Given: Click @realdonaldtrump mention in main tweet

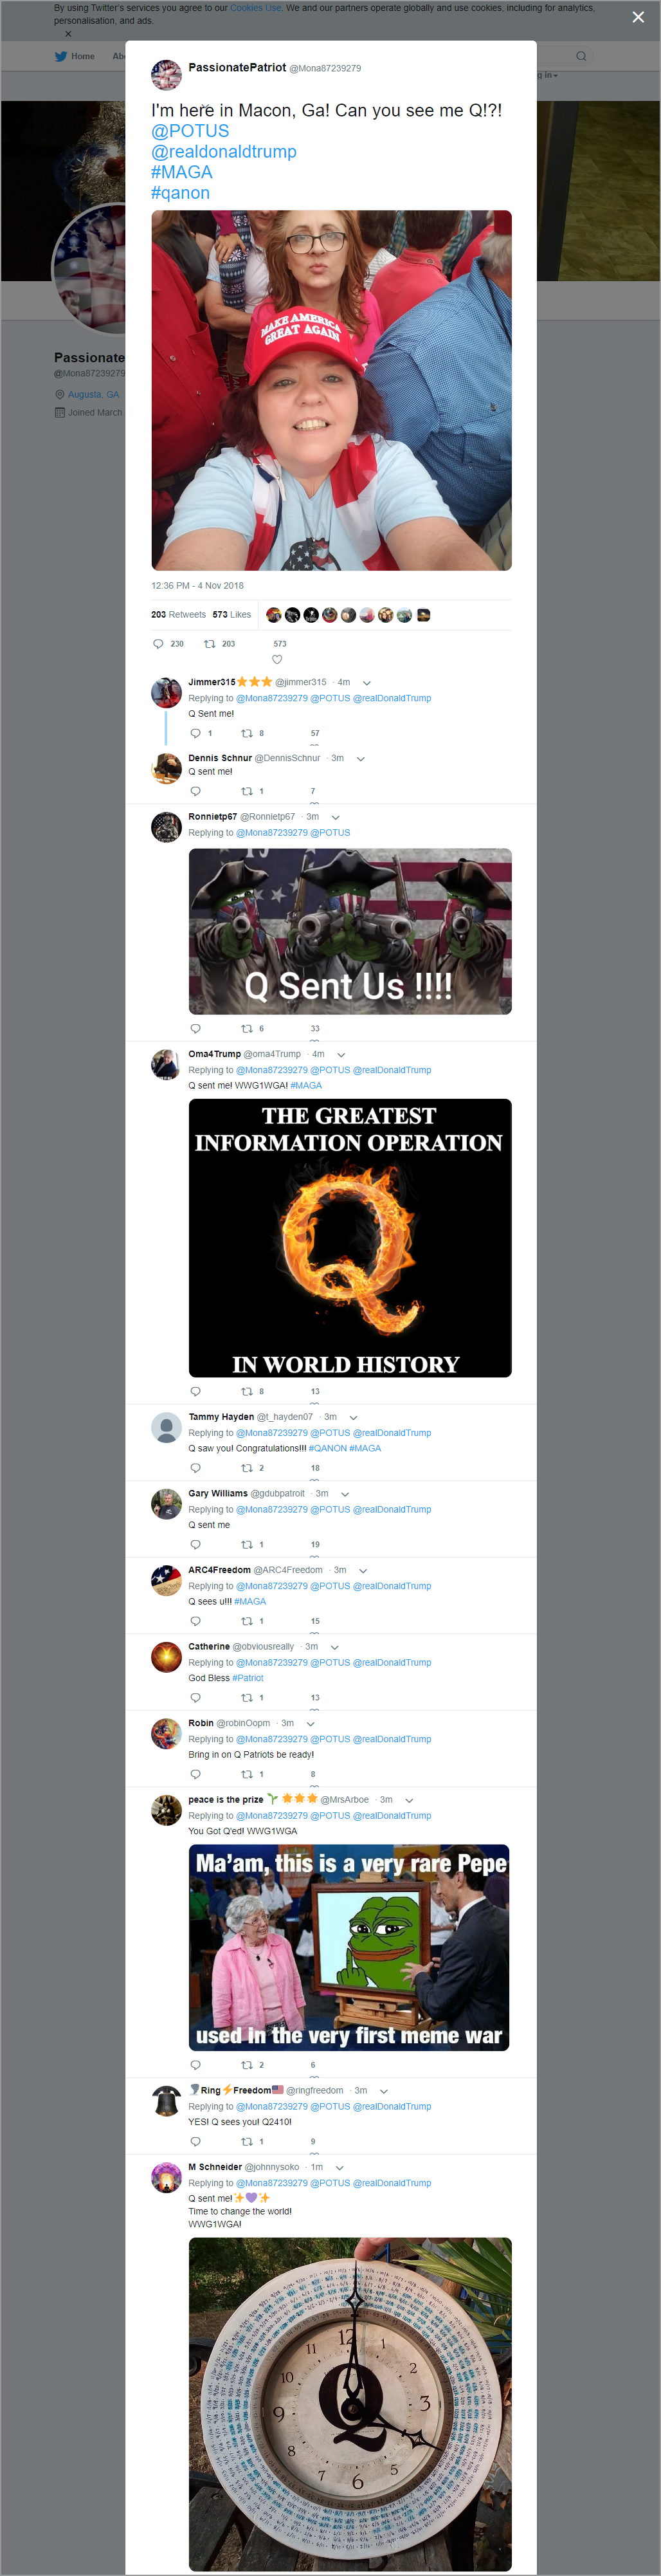Looking at the screenshot, I should pyautogui.click(x=224, y=152).
